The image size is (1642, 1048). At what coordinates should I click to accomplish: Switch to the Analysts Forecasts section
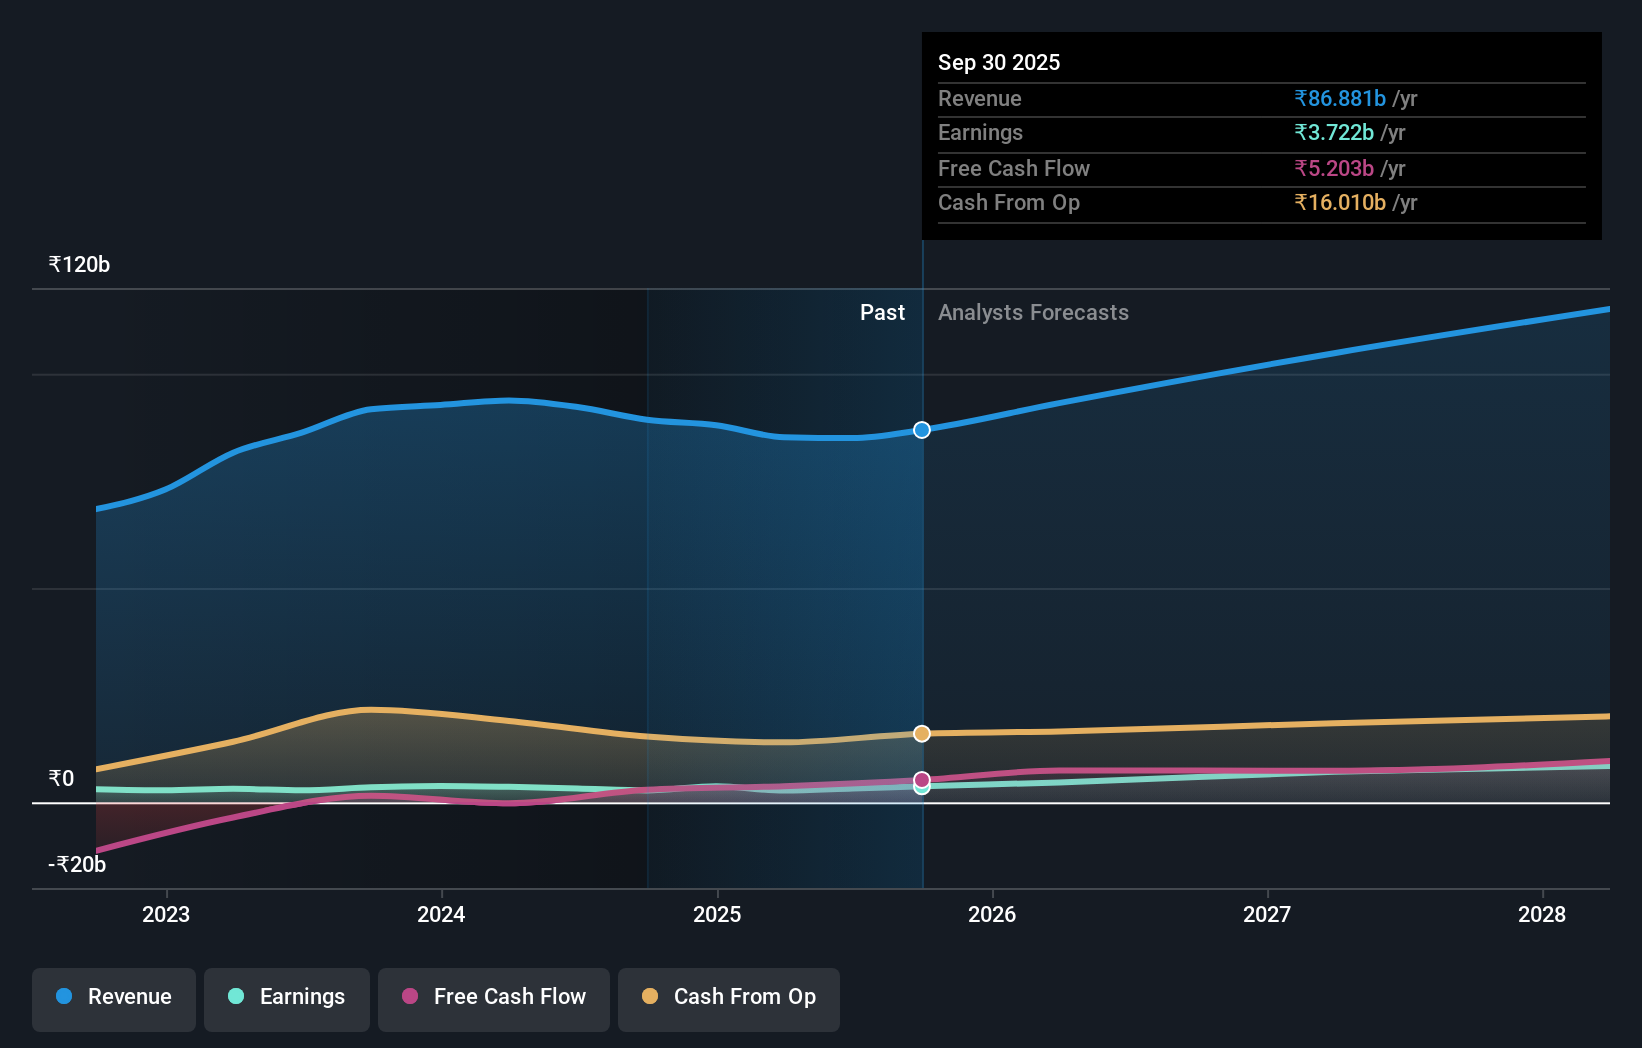[x=1033, y=312]
